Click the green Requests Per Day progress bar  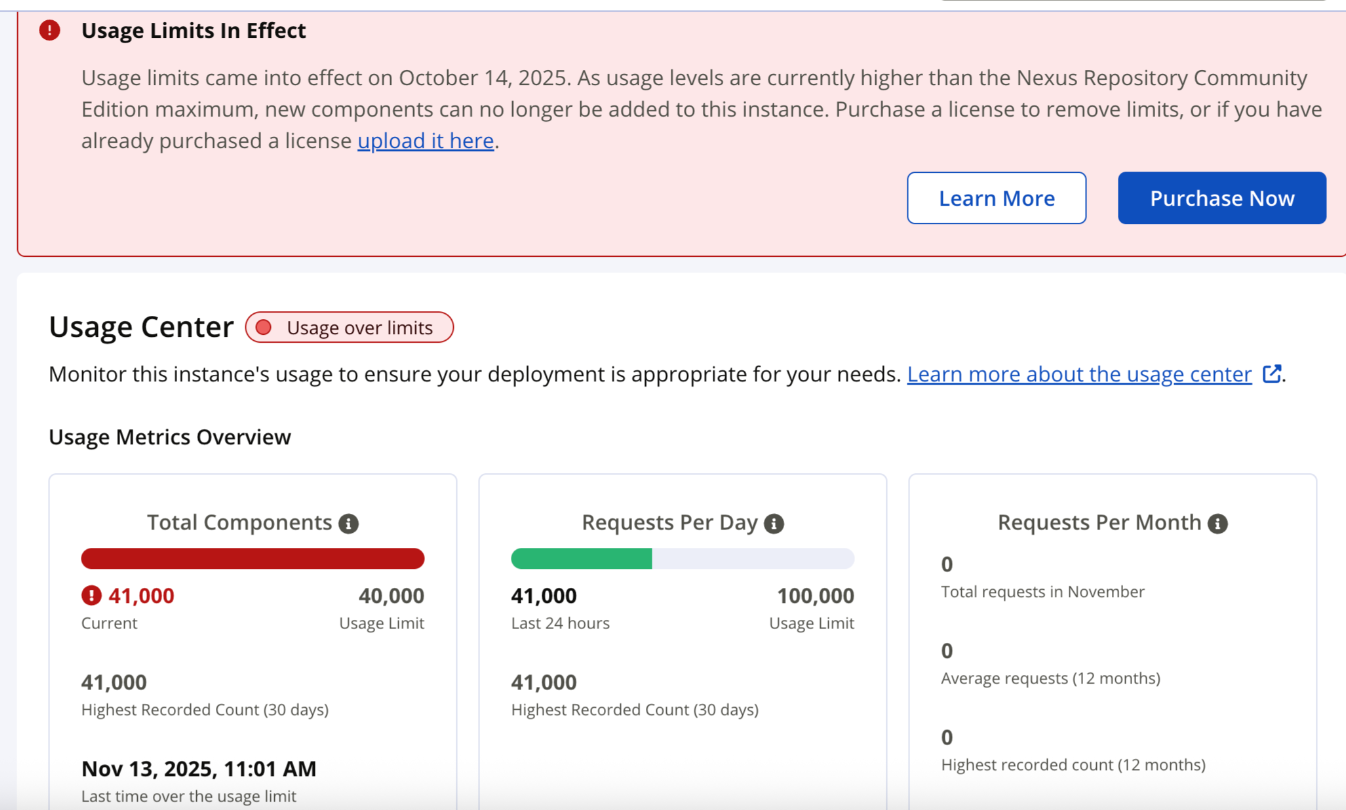tap(581, 559)
